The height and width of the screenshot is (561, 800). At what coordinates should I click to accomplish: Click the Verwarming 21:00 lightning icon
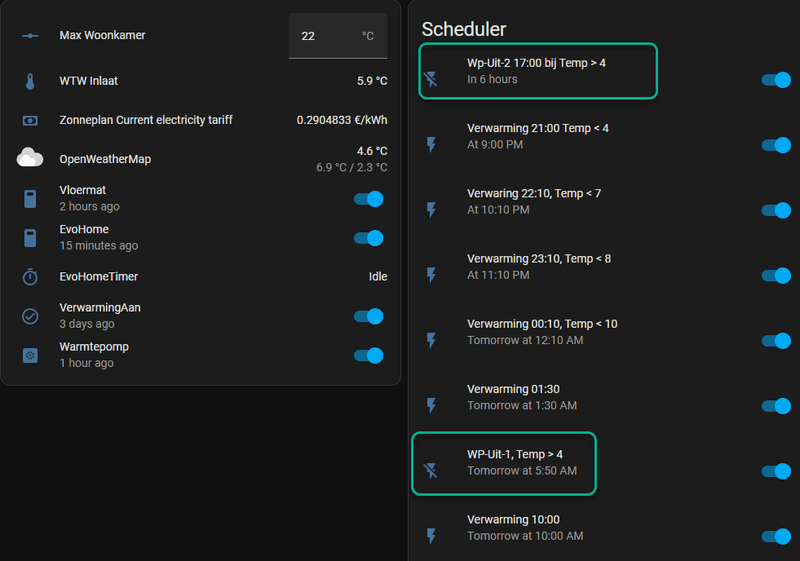pos(431,145)
